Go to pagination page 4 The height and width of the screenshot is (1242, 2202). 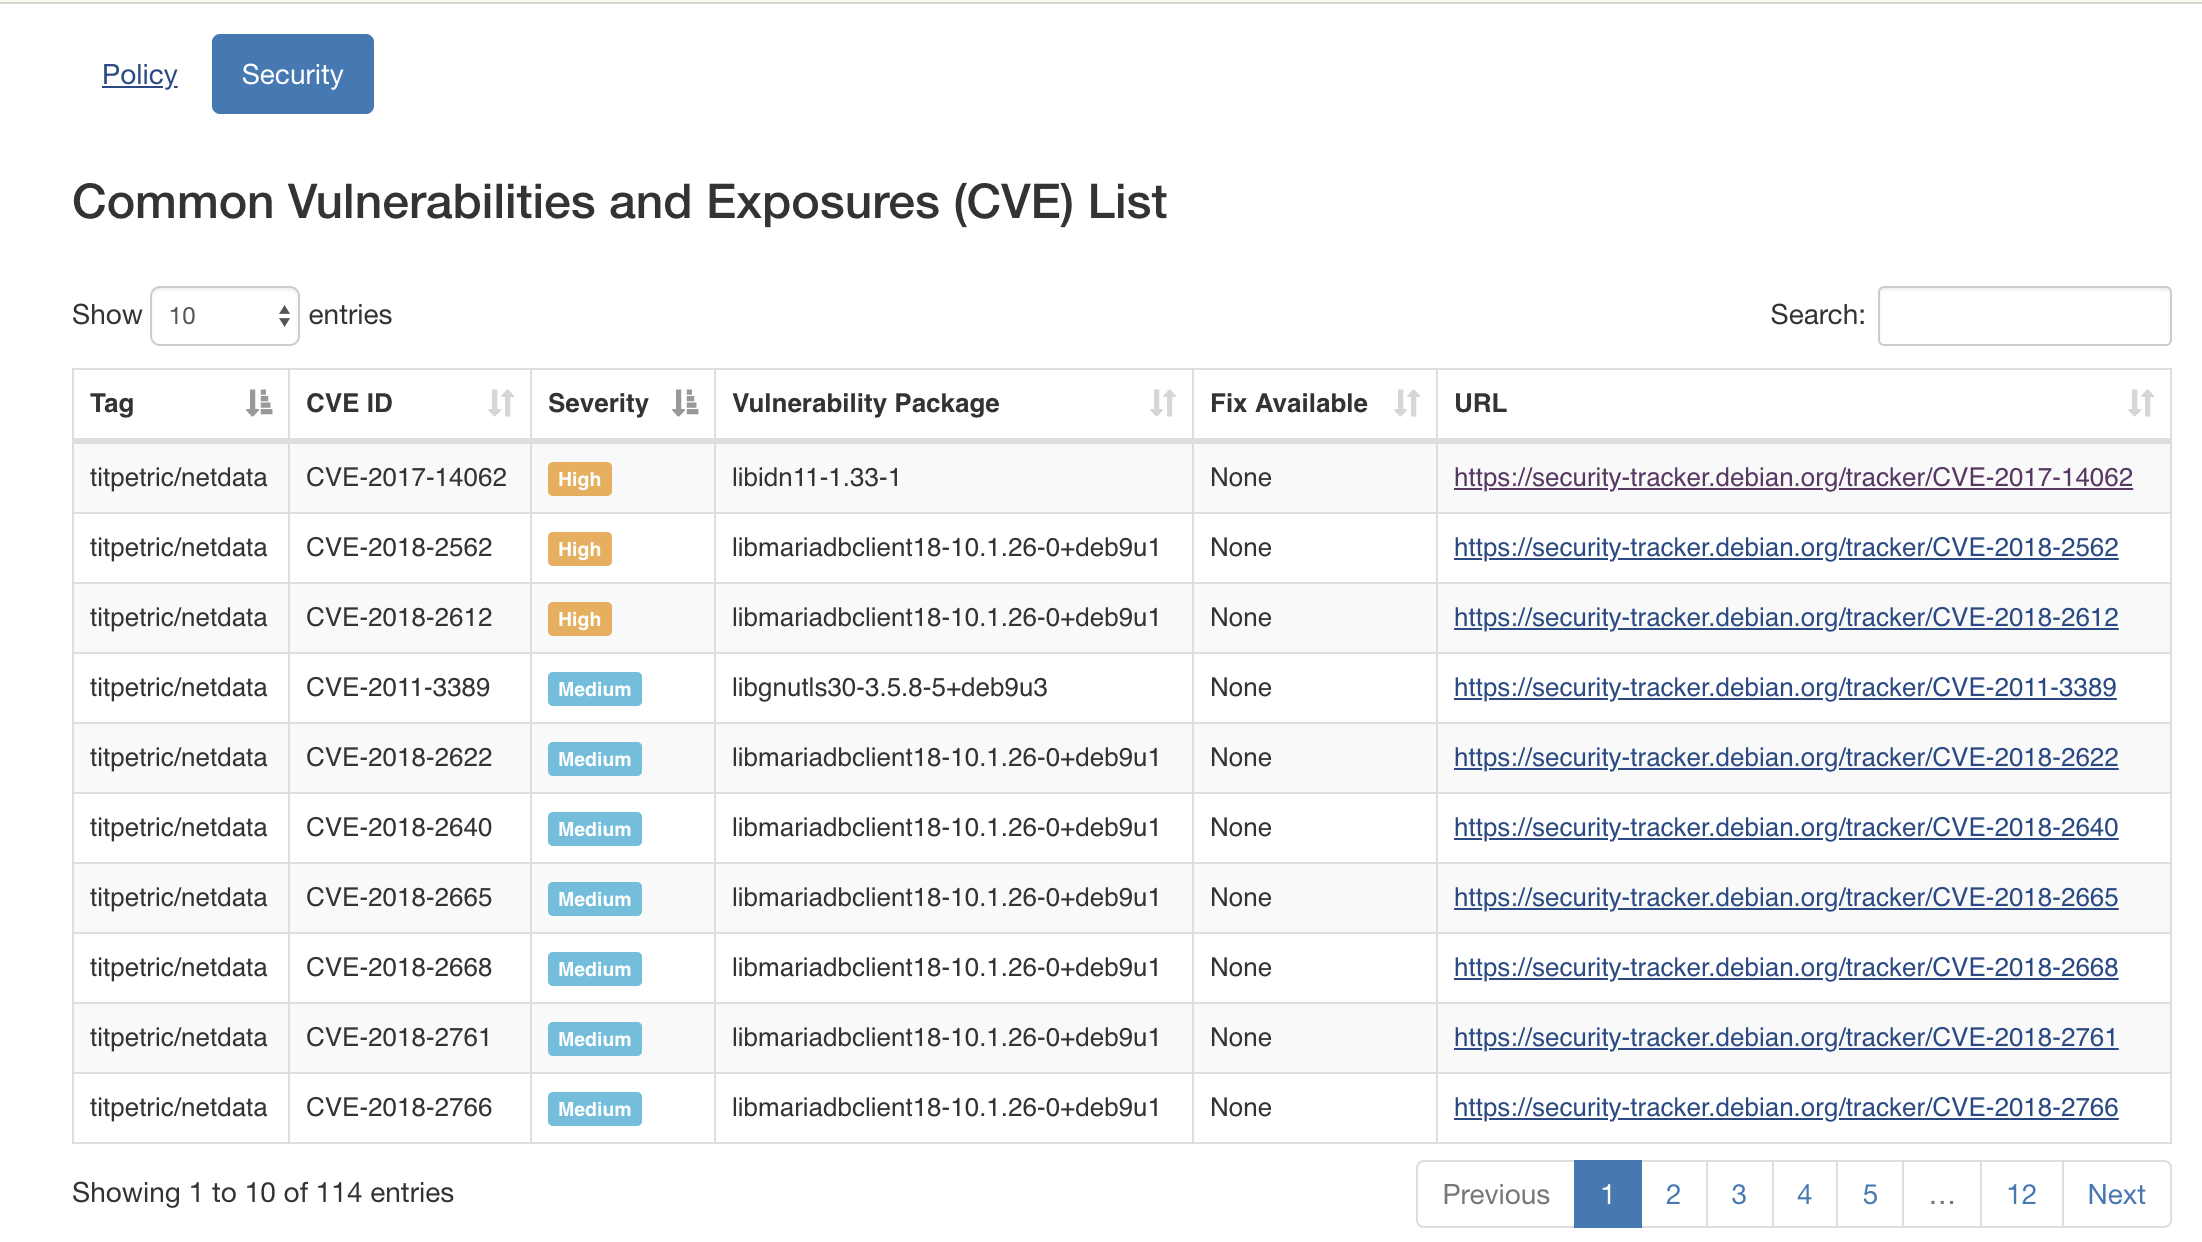(x=1805, y=1194)
